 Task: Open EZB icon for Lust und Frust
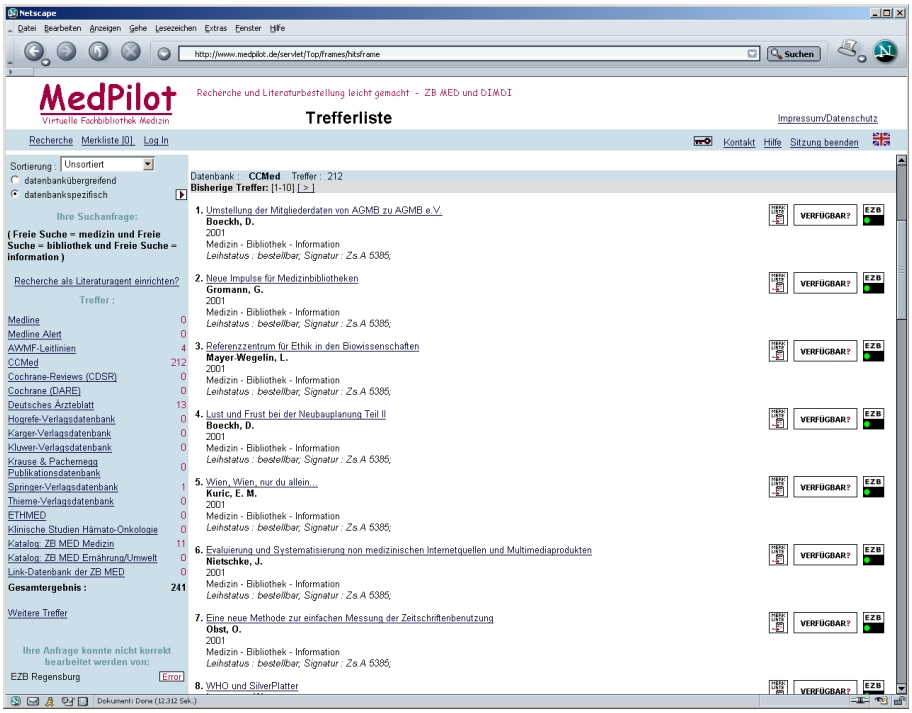coord(873,419)
